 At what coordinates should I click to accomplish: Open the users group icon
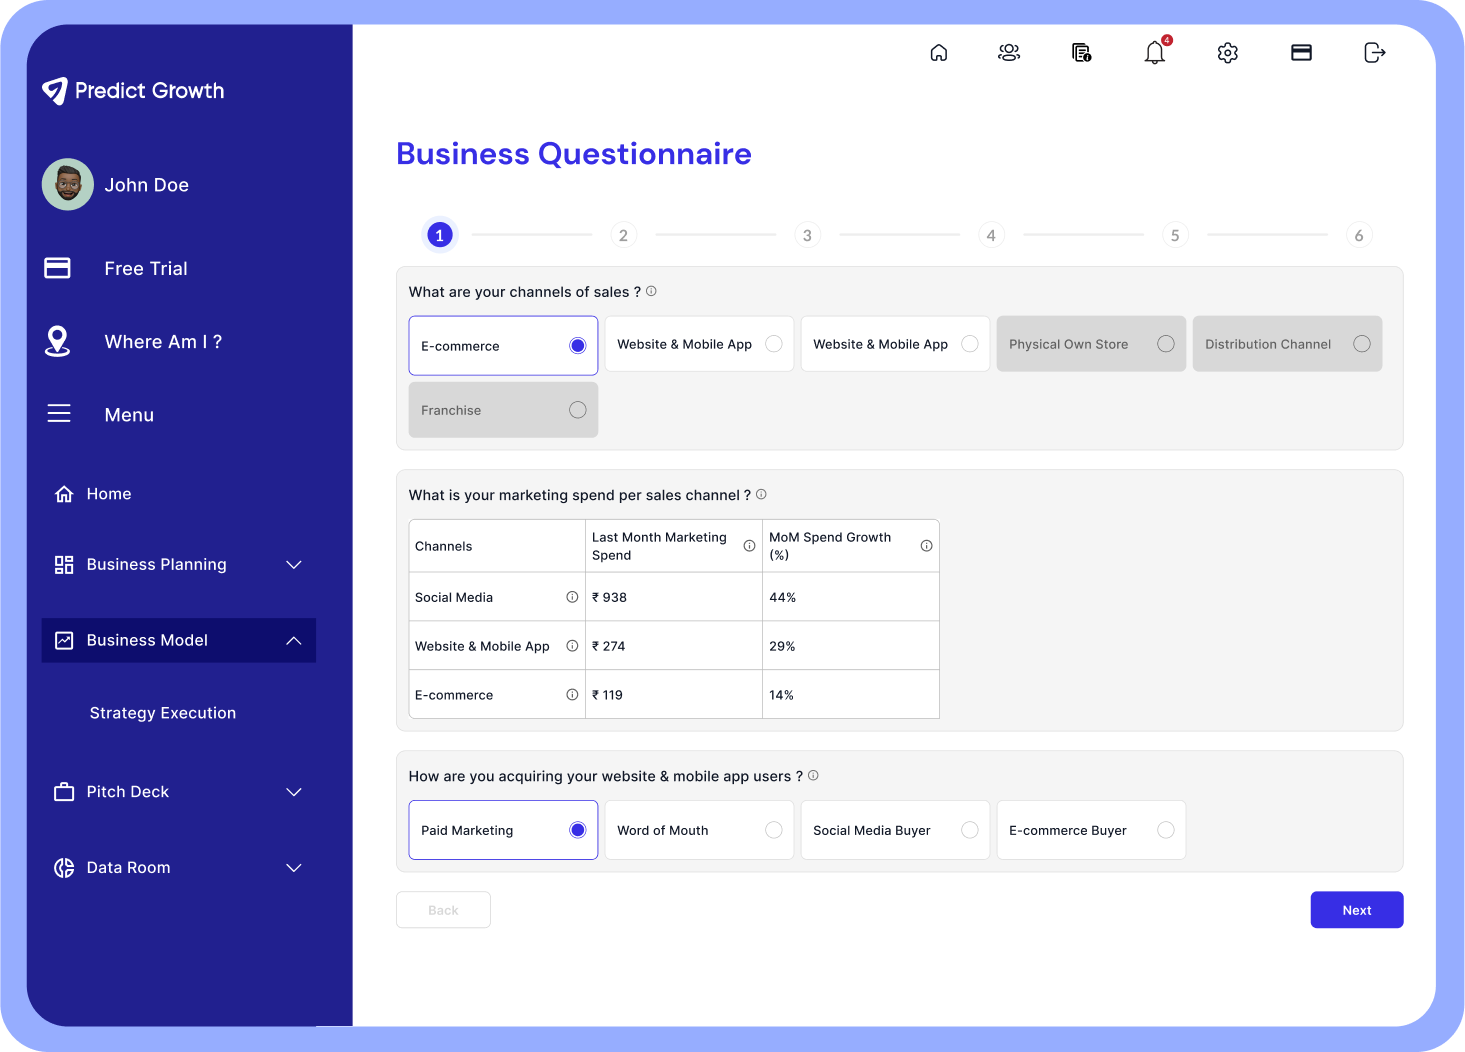click(1009, 53)
